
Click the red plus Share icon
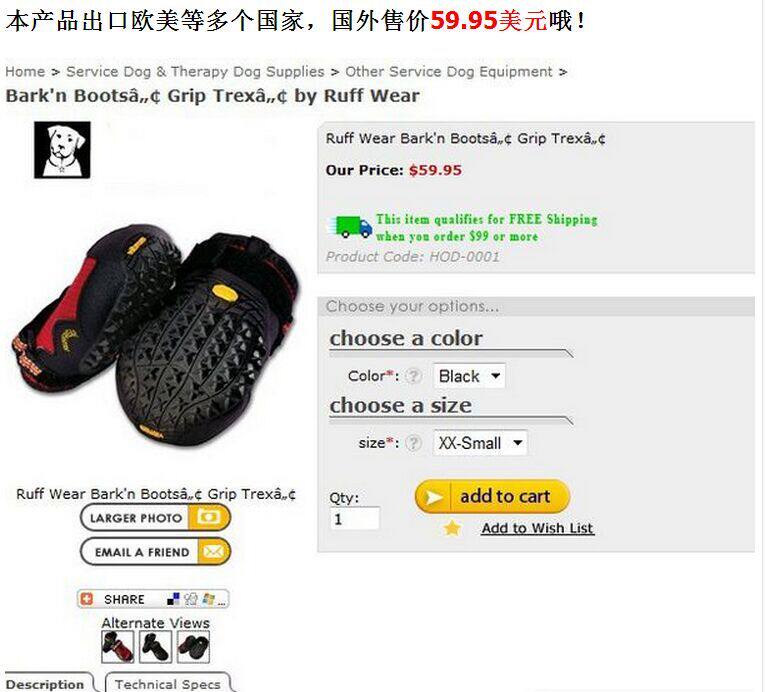coord(86,599)
